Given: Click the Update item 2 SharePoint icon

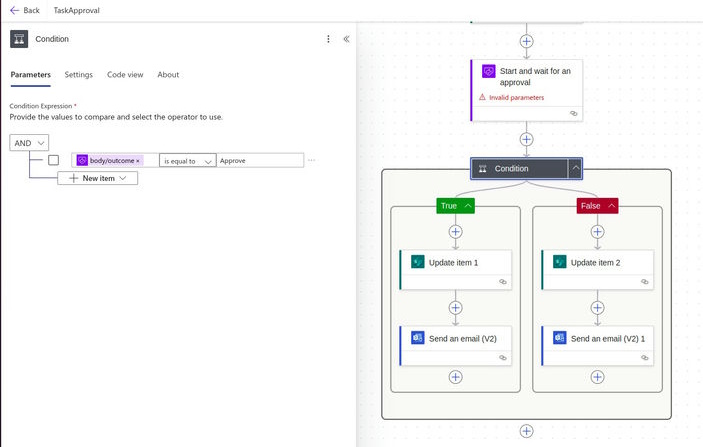Looking at the screenshot, I should coord(560,262).
